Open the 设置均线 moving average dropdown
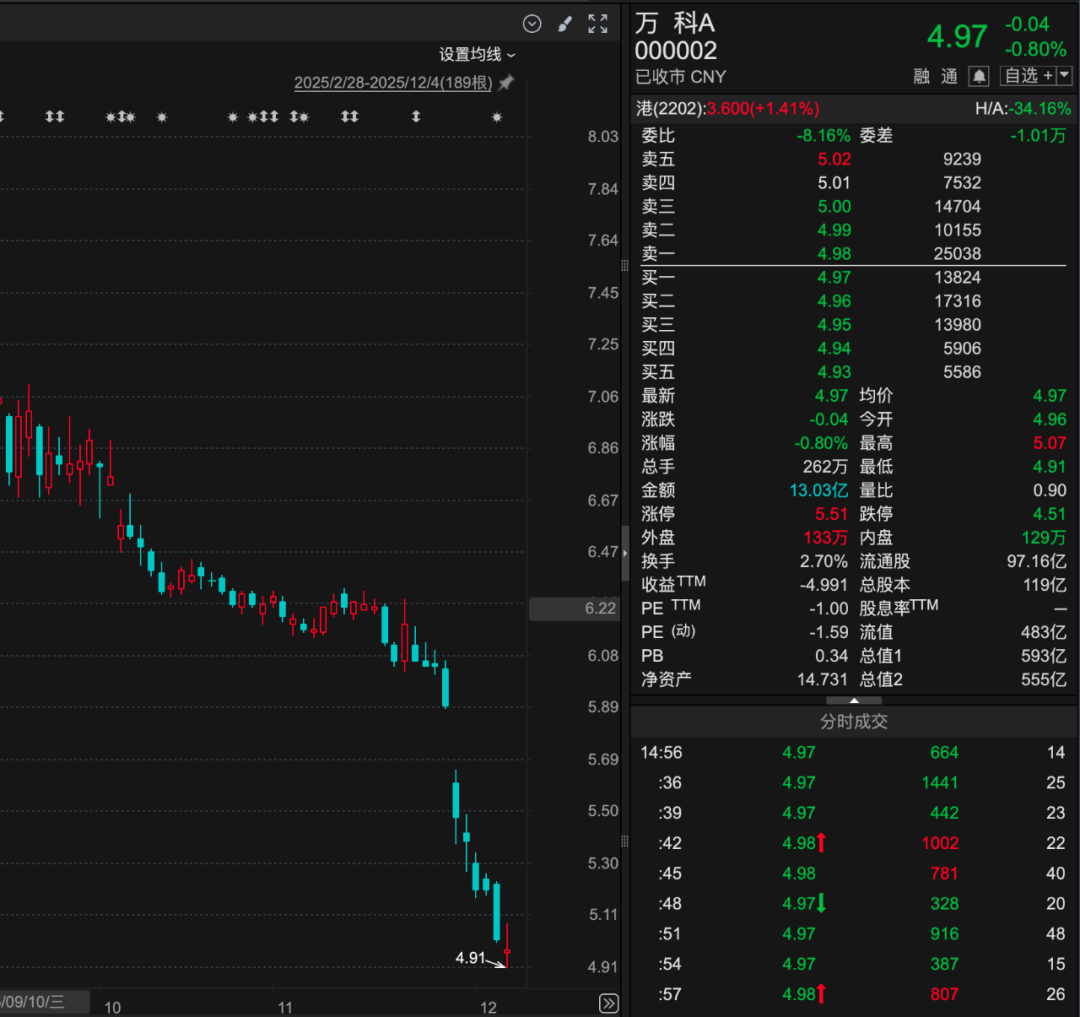Viewport: 1080px width, 1017px height. click(x=477, y=54)
